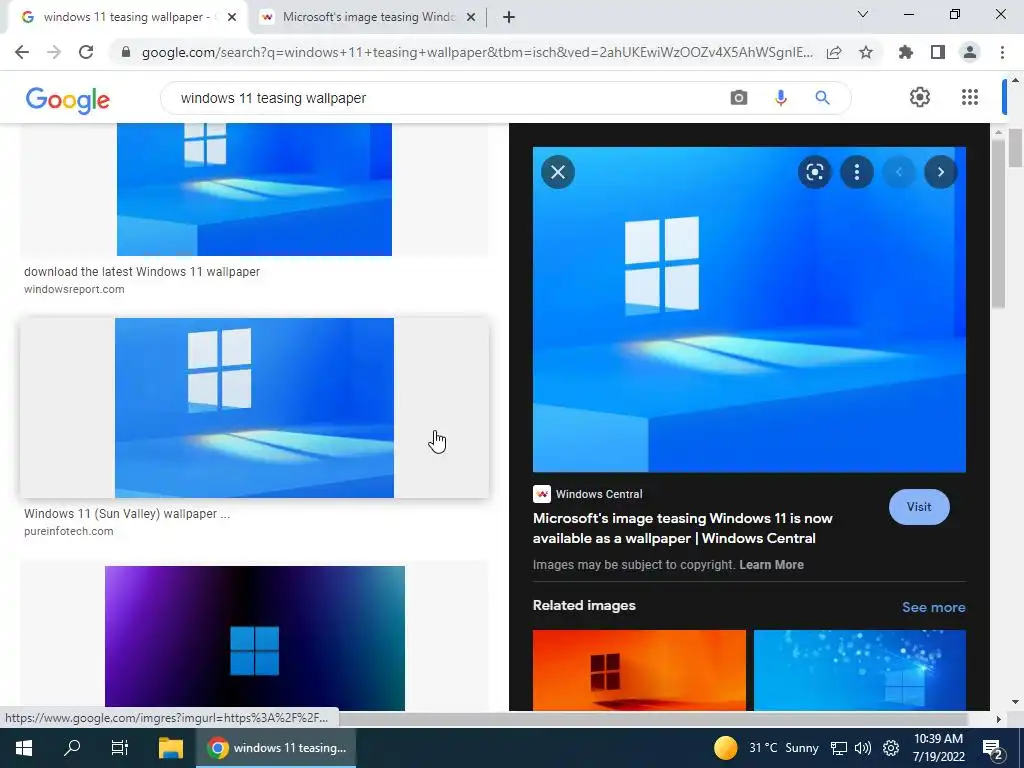Image resolution: width=1024 pixels, height=768 pixels.
Task: Switch to Microsoft's image teasing tab
Action: [x=368, y=17]
